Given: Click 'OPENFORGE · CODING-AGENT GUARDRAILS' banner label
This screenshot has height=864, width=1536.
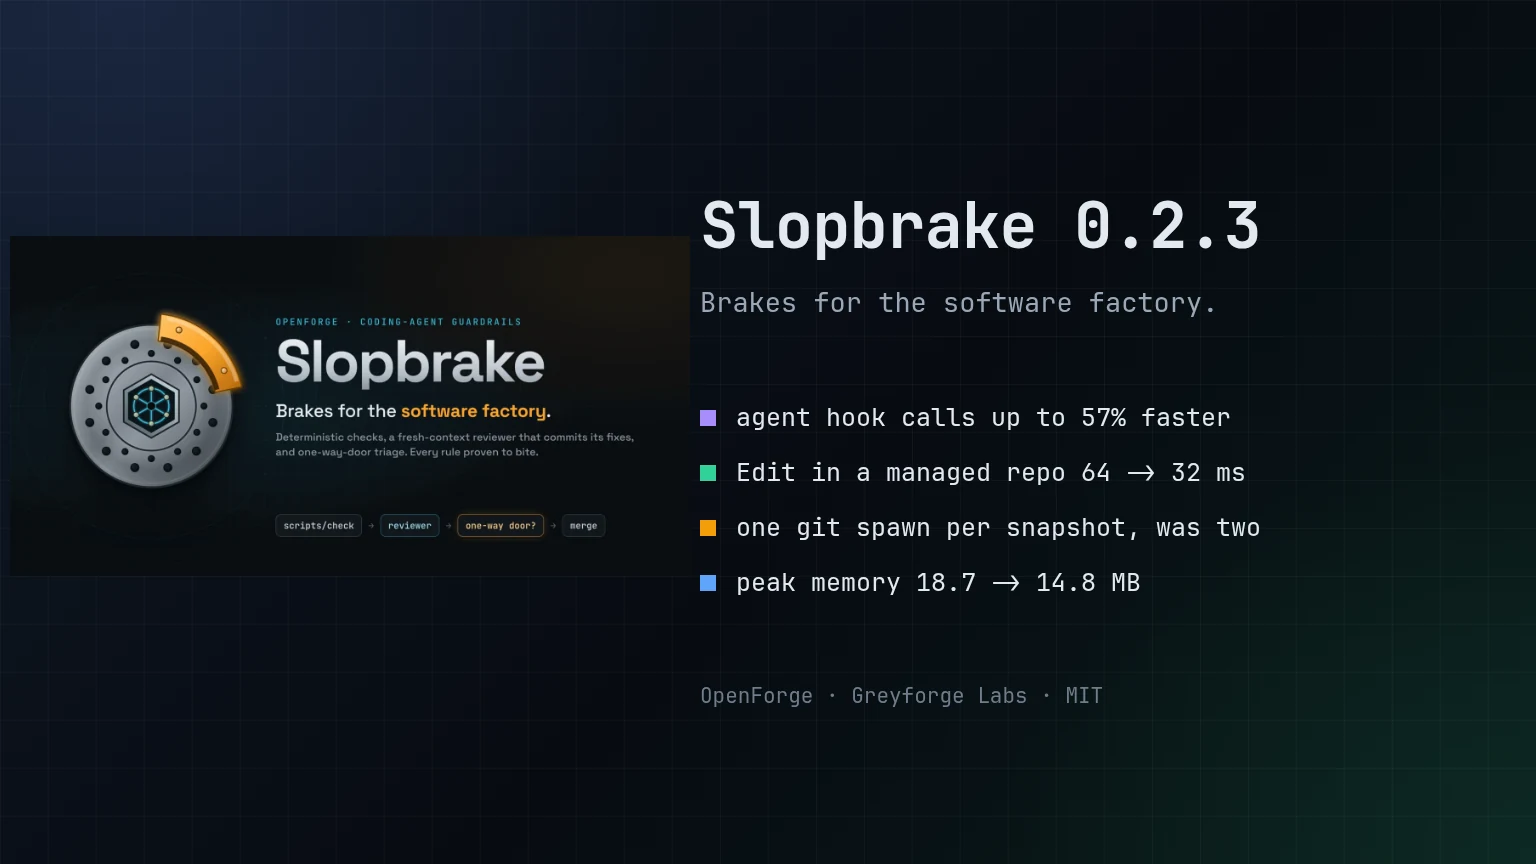Looking at the screenshot, I should pos(398,322).
